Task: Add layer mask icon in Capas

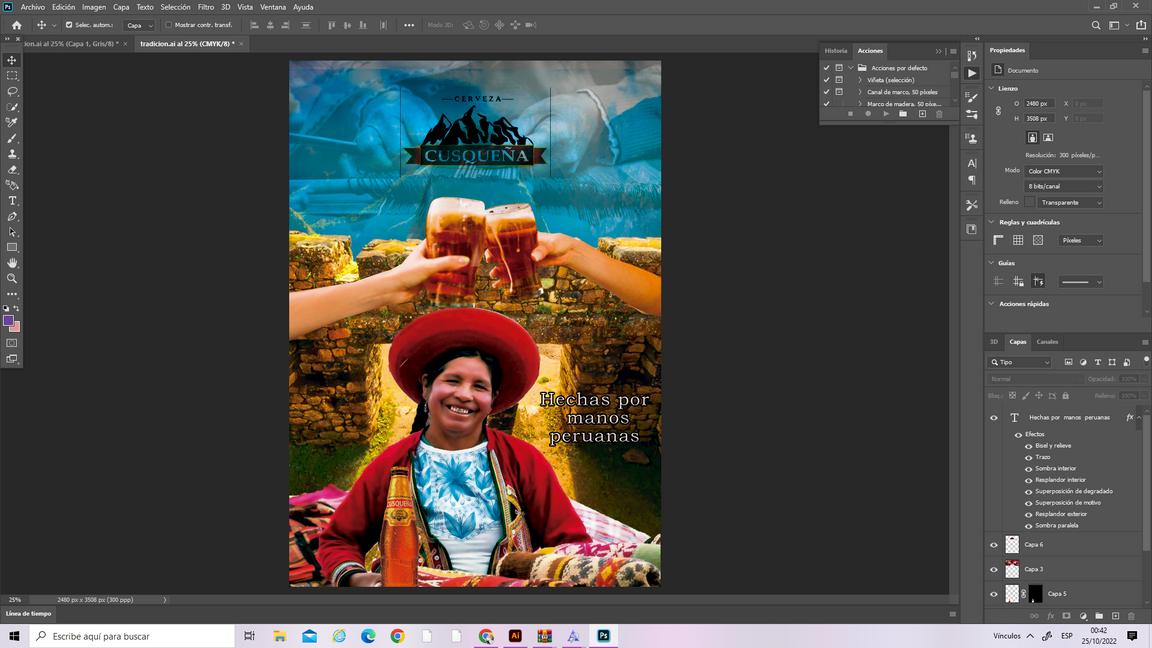Action: (x=1067, y=616)
